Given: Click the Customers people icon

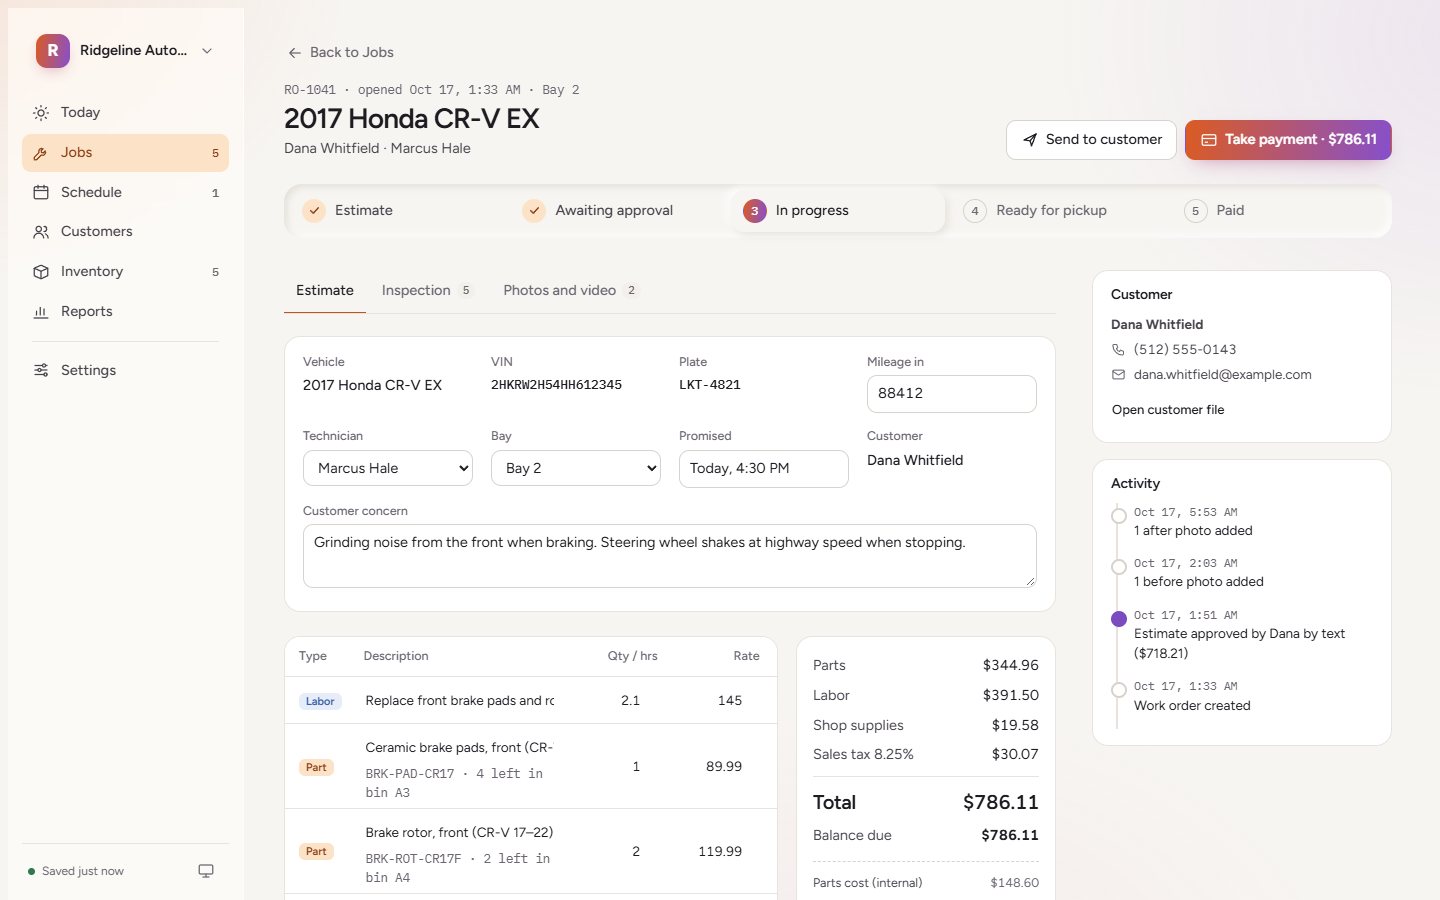Looking at the screenshot, I should tap(41, 232).
